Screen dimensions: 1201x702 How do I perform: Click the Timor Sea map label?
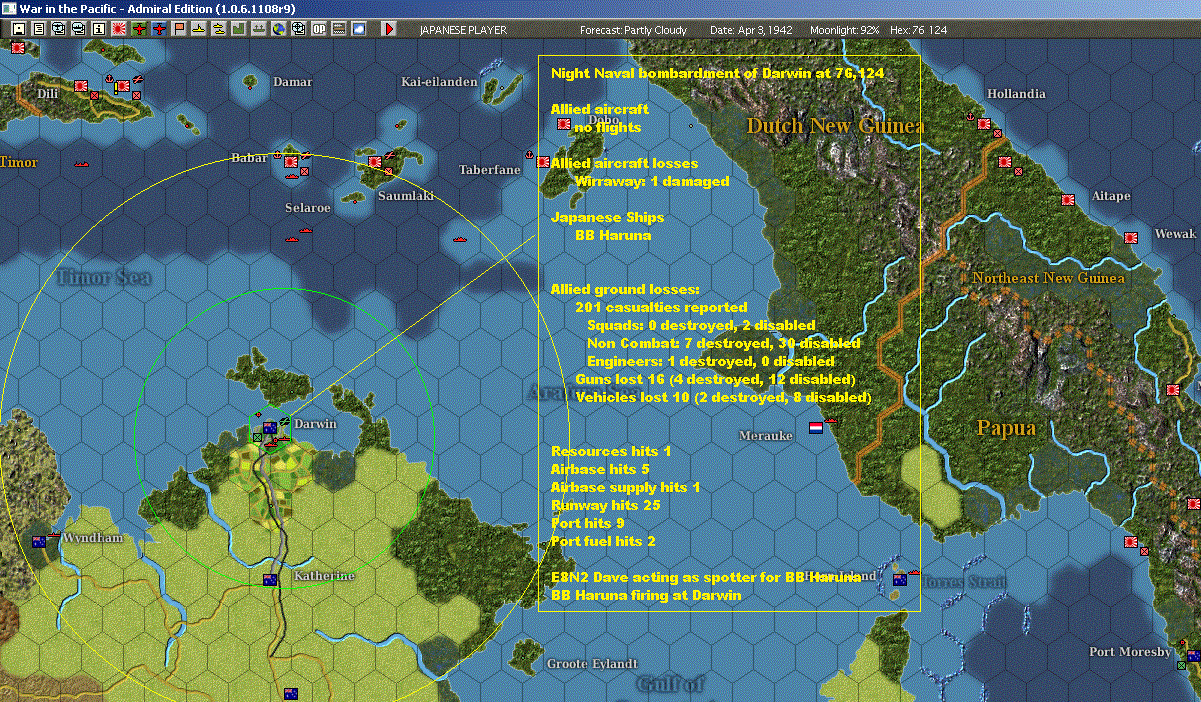[104, 277]
